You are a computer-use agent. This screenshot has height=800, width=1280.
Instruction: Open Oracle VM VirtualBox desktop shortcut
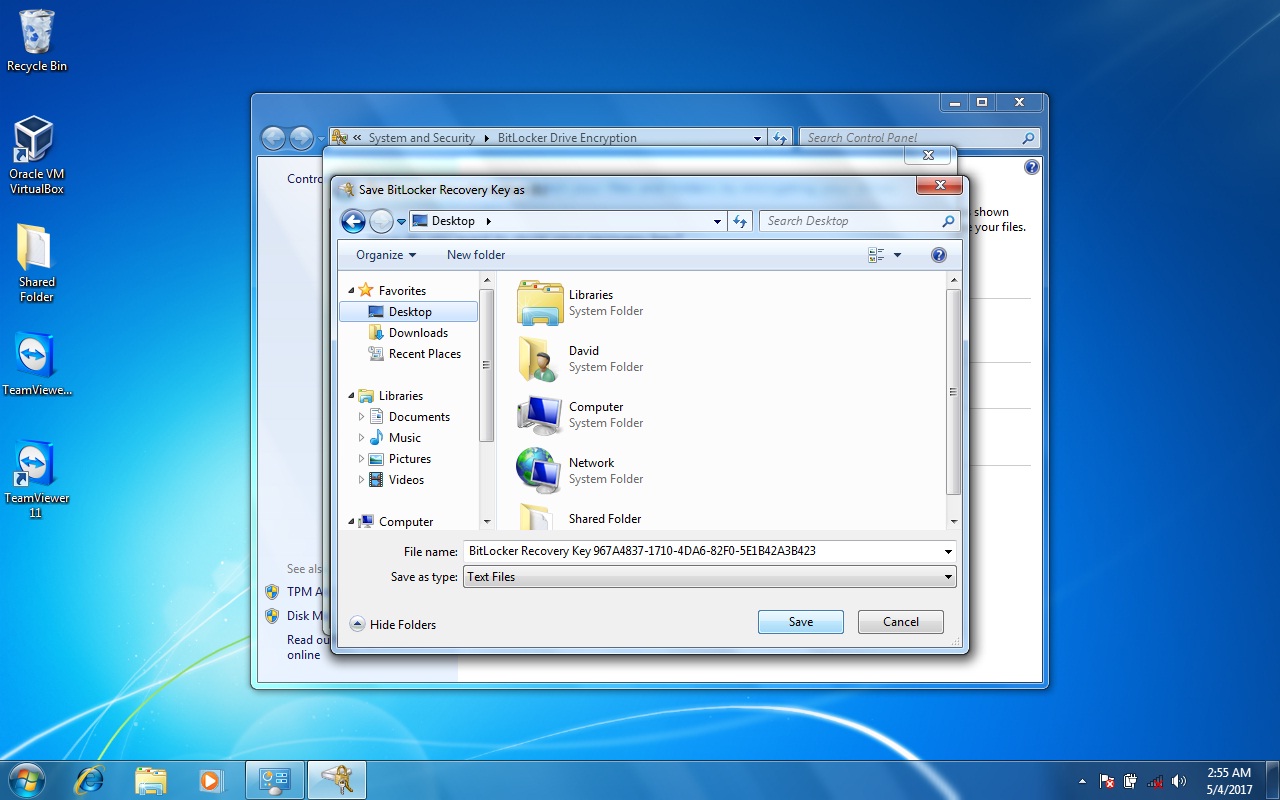[36, 155]
